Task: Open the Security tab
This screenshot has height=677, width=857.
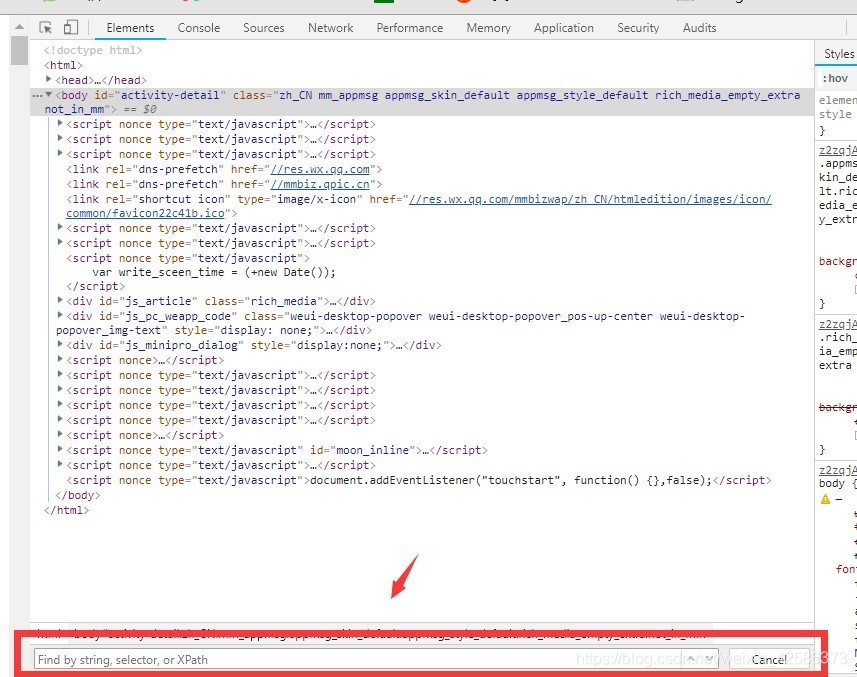Action: pyautogui.click(x=638, y=28)
